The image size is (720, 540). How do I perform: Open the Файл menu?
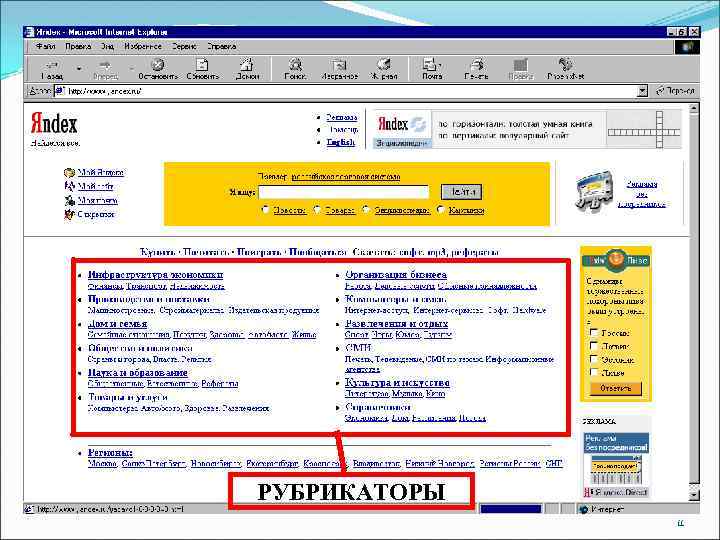point(45,46)
